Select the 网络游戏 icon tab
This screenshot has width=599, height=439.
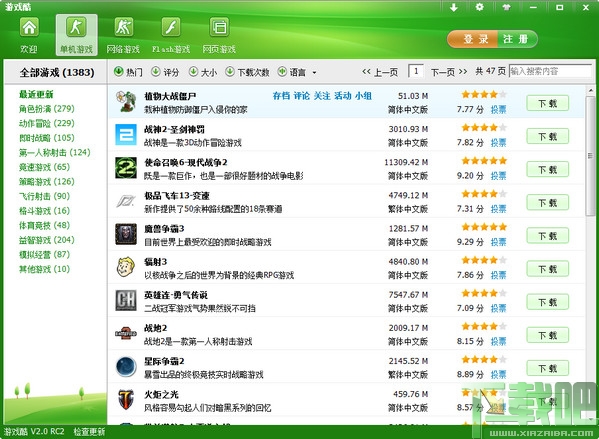pyautogui.click(x=123, y=28)
